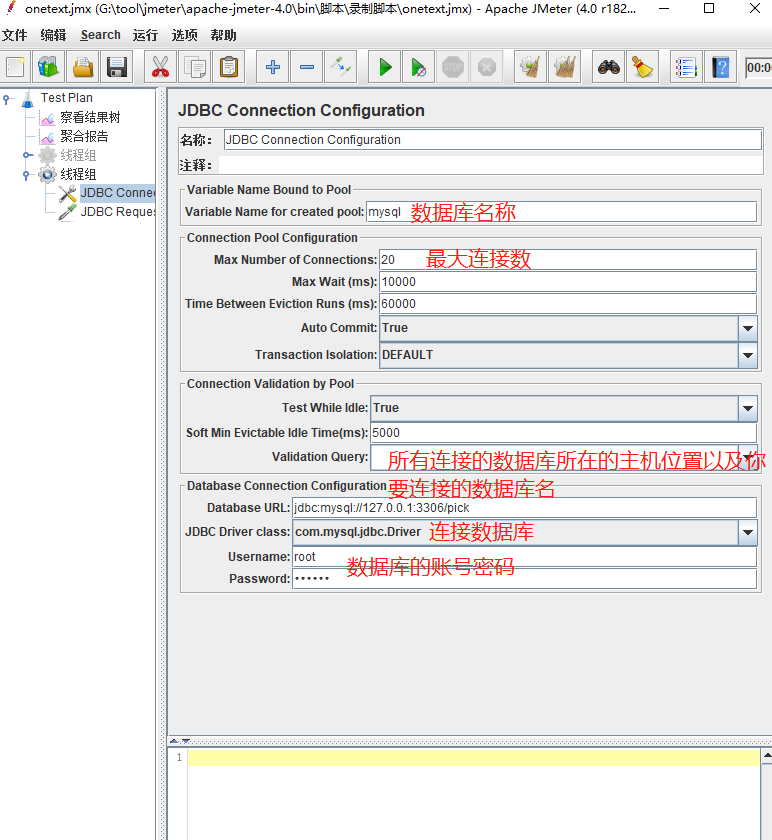Start the test with green play icon

point(385,68)
